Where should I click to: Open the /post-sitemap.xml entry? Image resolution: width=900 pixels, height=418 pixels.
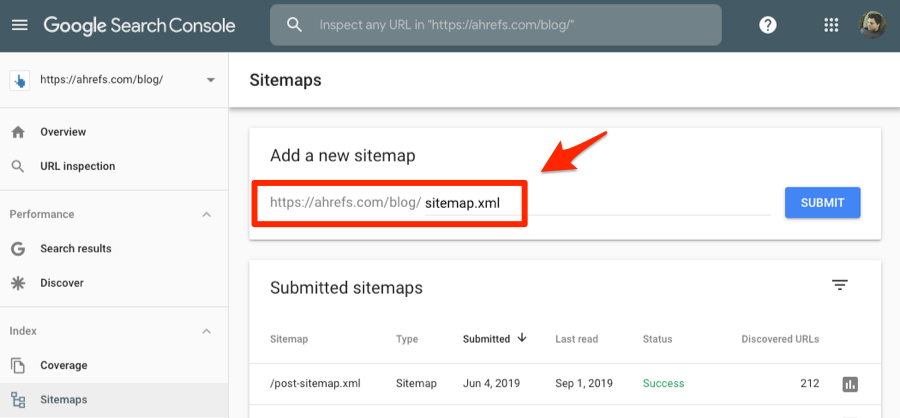(x=315, y=383)
